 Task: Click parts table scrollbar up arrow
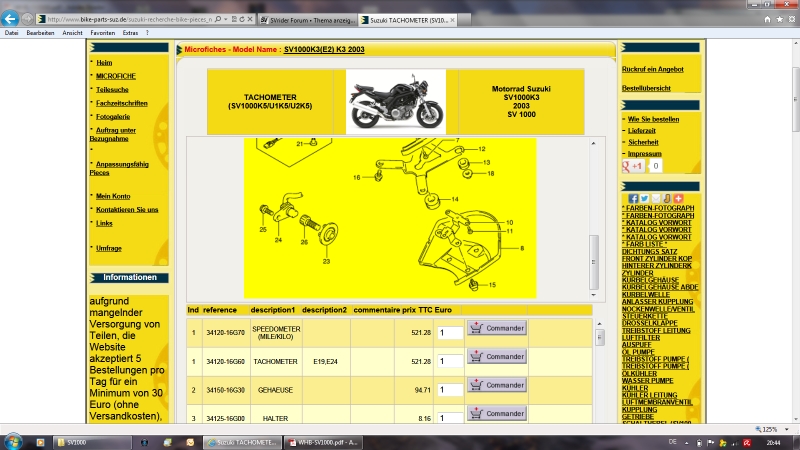599,324
